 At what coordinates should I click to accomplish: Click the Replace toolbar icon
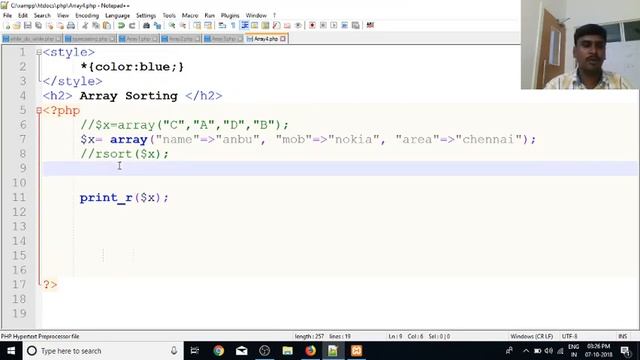[x=157, y=26]
